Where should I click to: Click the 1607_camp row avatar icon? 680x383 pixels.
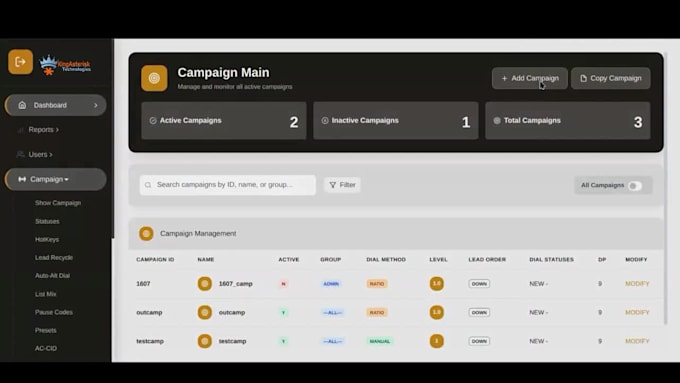(x=205, y=284)
